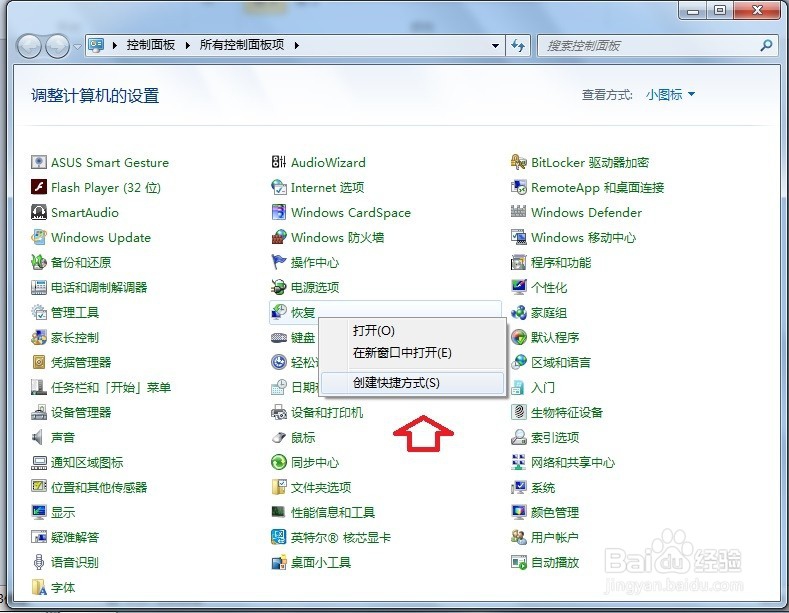Open the 凭据管理器 link
This screenshot has height=613, width=789.
tap(81, 362)
